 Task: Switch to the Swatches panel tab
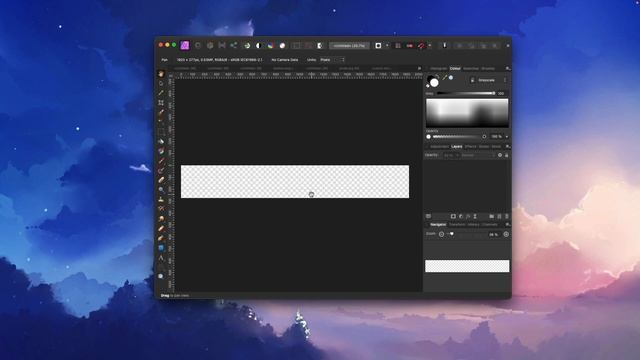(x=471, y=69)
